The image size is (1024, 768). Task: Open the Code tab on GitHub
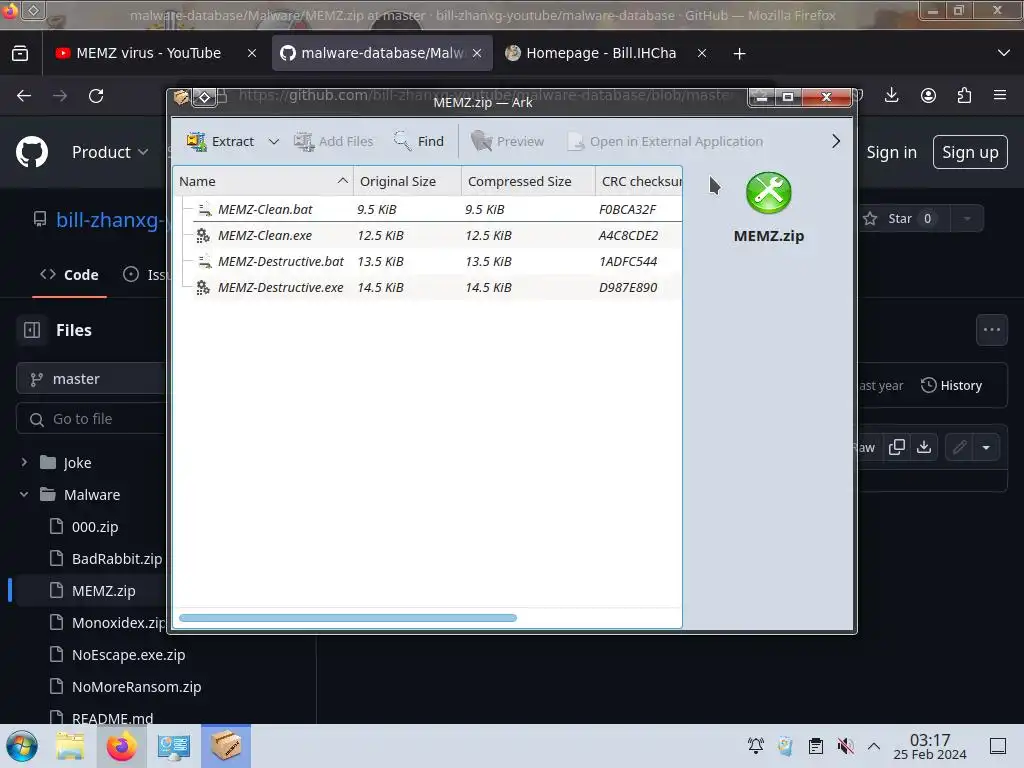[x=69, y=275]
